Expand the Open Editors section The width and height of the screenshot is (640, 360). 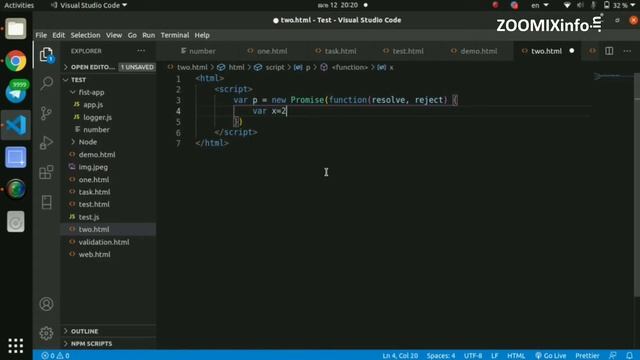(109, 67)
